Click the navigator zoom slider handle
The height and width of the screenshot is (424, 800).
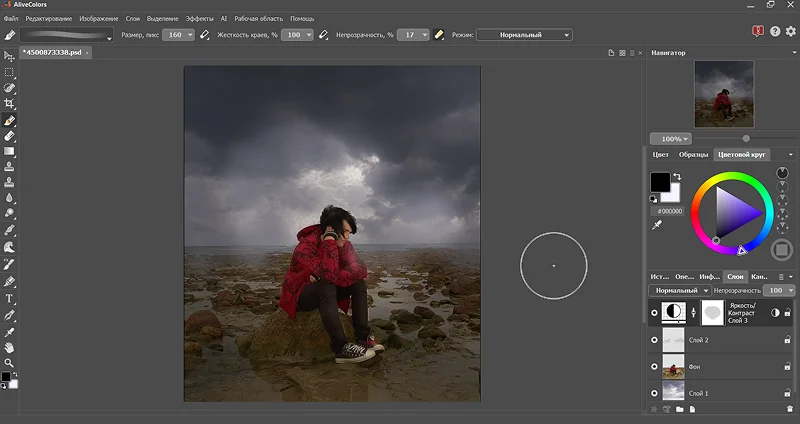coord(746,139)
